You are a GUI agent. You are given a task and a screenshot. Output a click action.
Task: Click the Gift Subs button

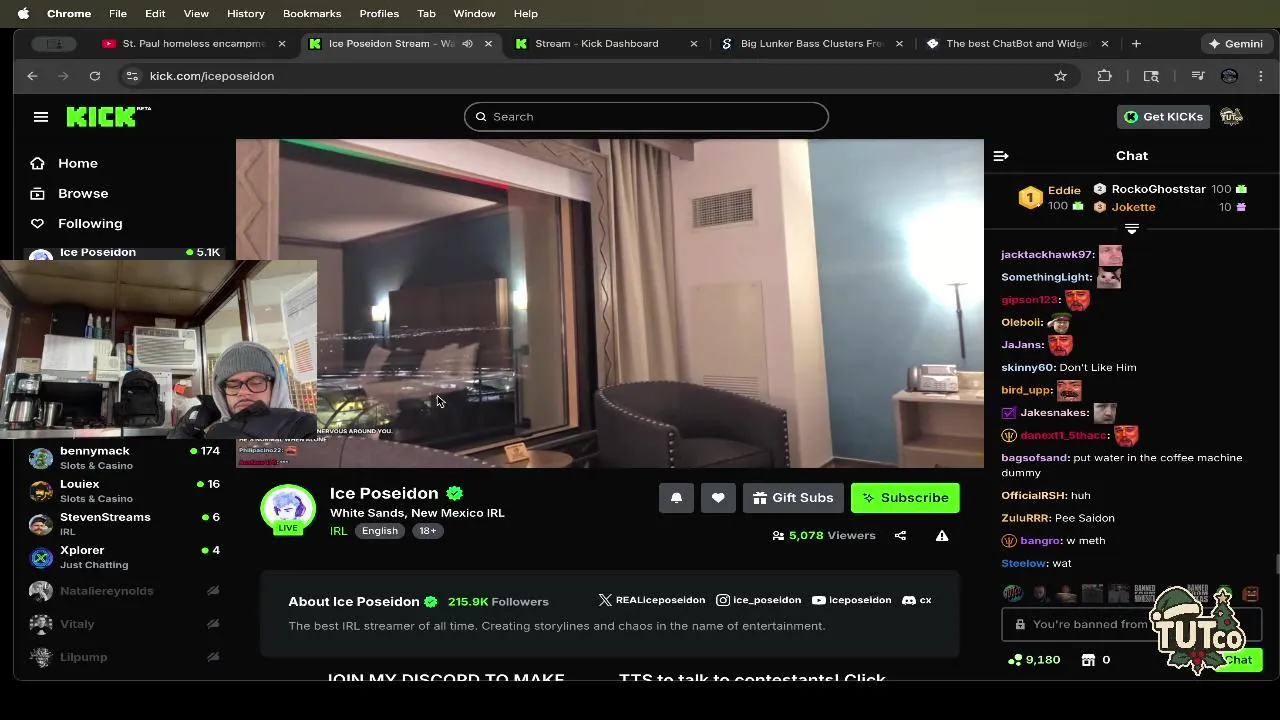[793, 498]
